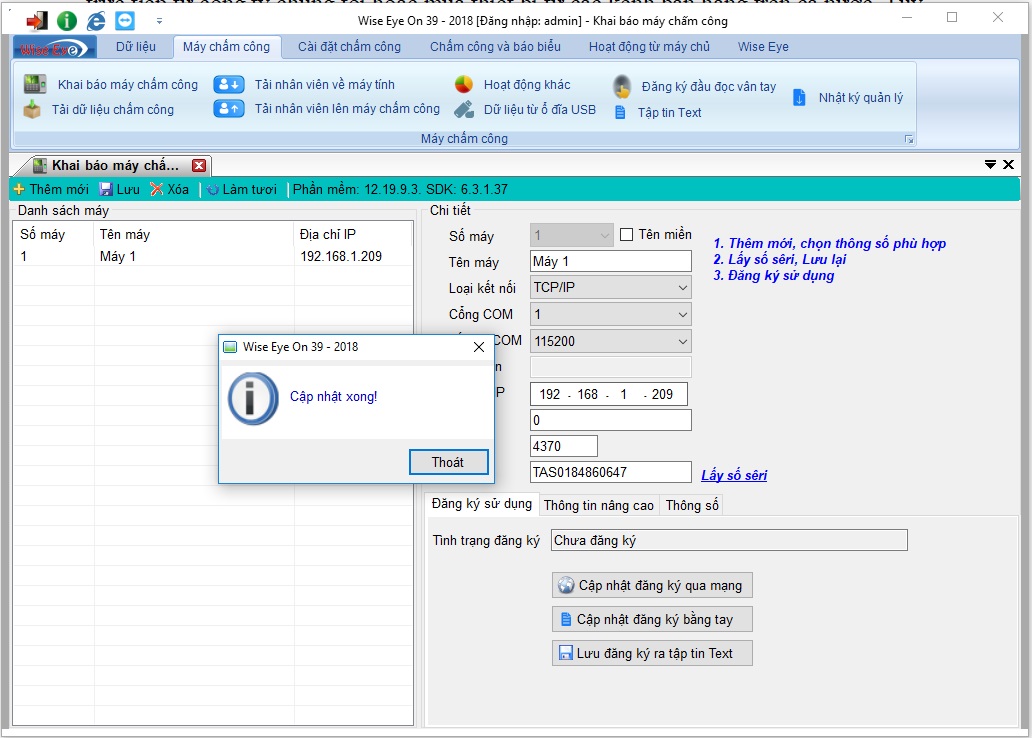1032x738 pixels.
Task: Click Tải dữ liệu chấm công icon
Action: pos(33,110)
